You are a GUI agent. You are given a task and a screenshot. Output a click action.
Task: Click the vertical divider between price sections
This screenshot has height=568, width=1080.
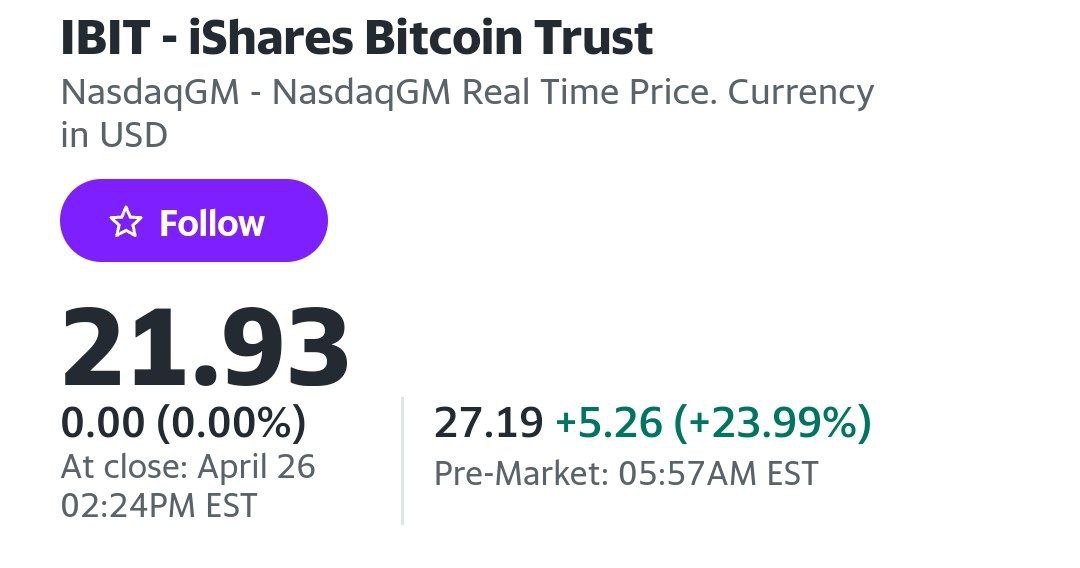pyautogui.click(x=402, y=460)
